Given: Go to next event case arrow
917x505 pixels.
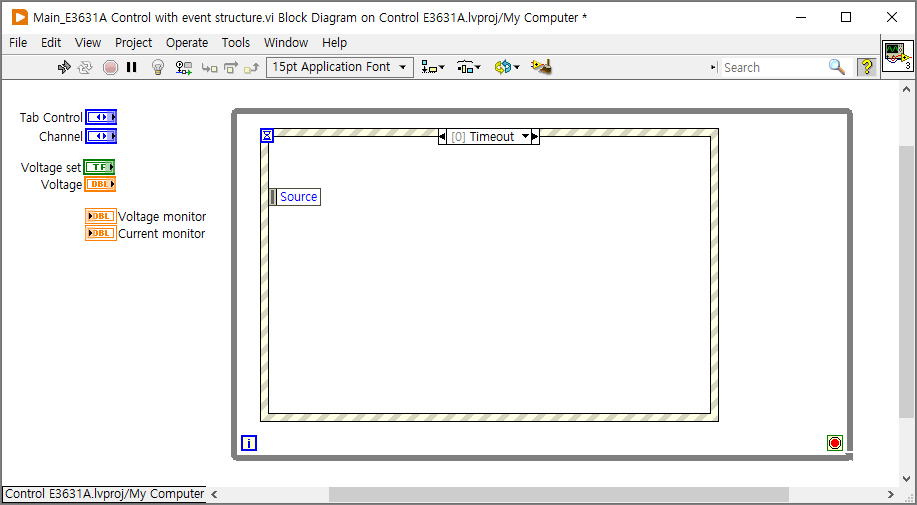Looking at the screenshot, I should click(x=535, y=136).
